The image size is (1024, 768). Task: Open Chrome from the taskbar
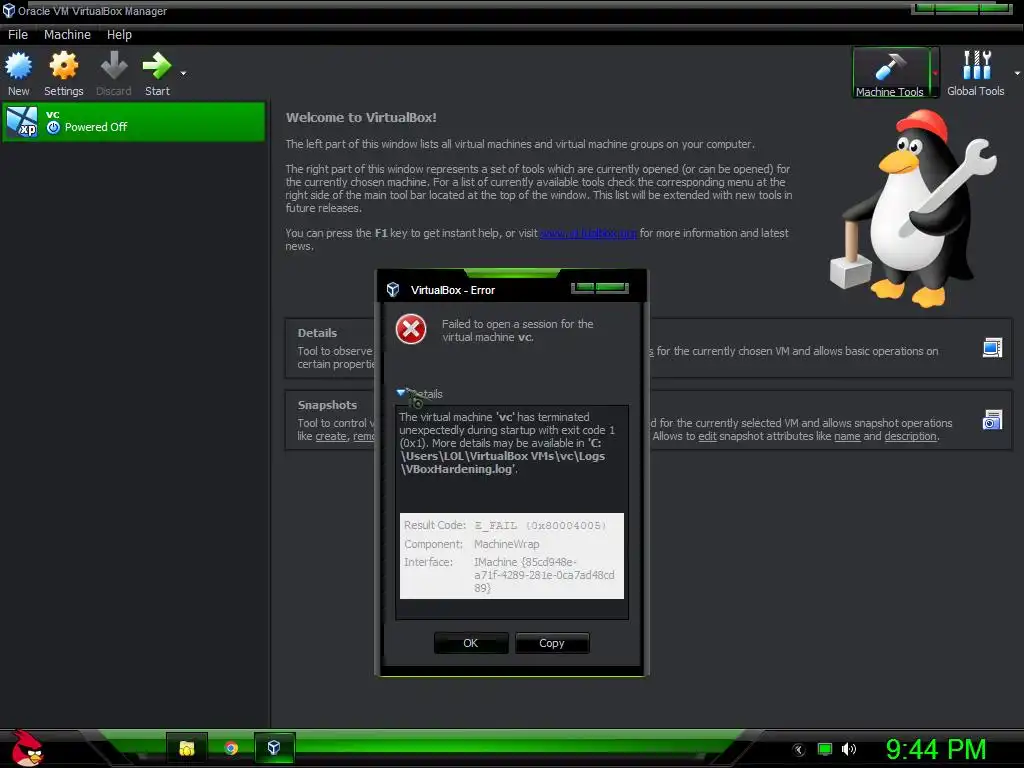[231, 748]
